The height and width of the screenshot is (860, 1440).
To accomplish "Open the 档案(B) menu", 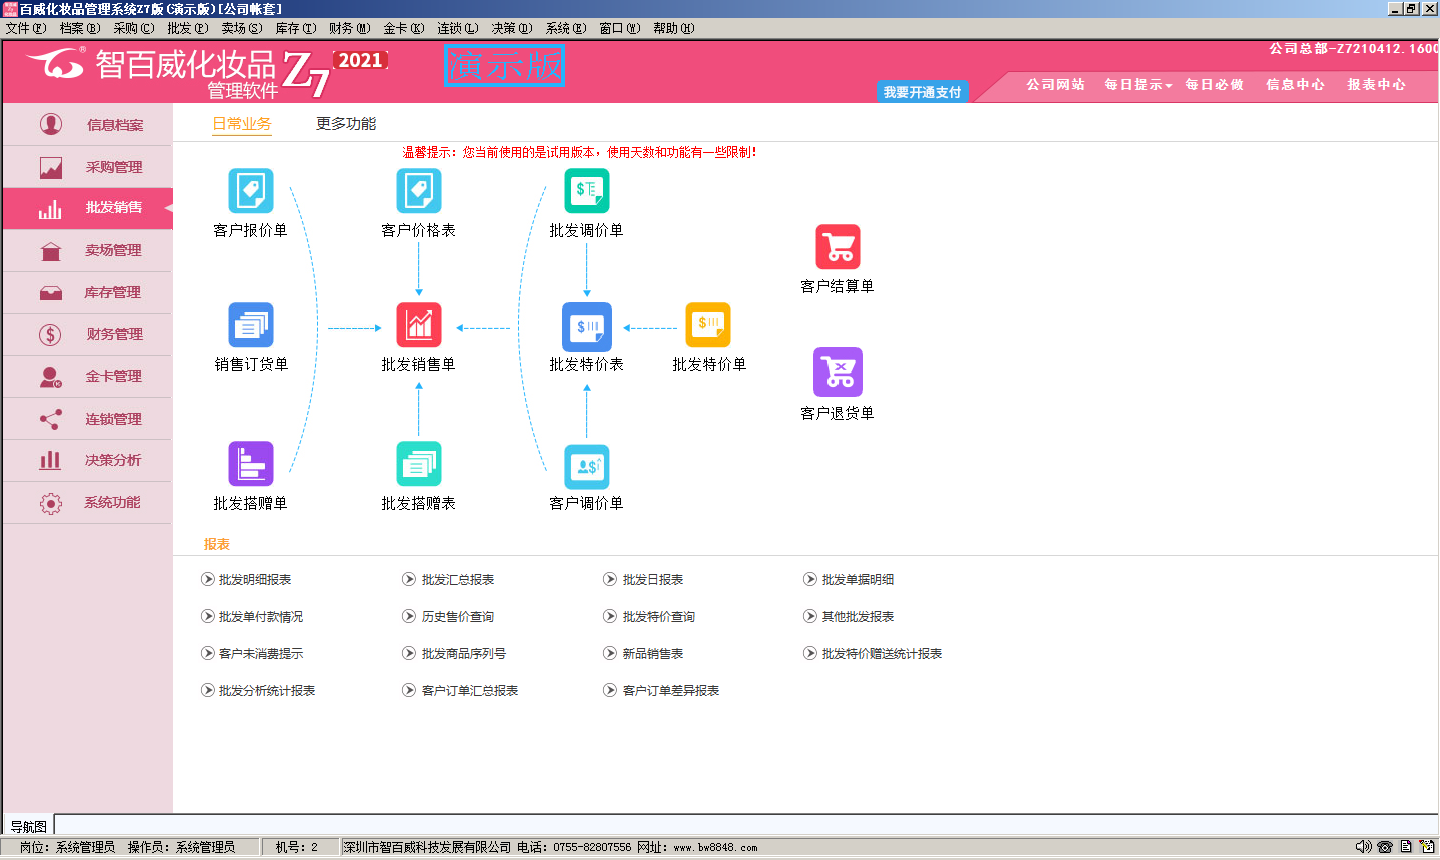I will coord(80,28).
